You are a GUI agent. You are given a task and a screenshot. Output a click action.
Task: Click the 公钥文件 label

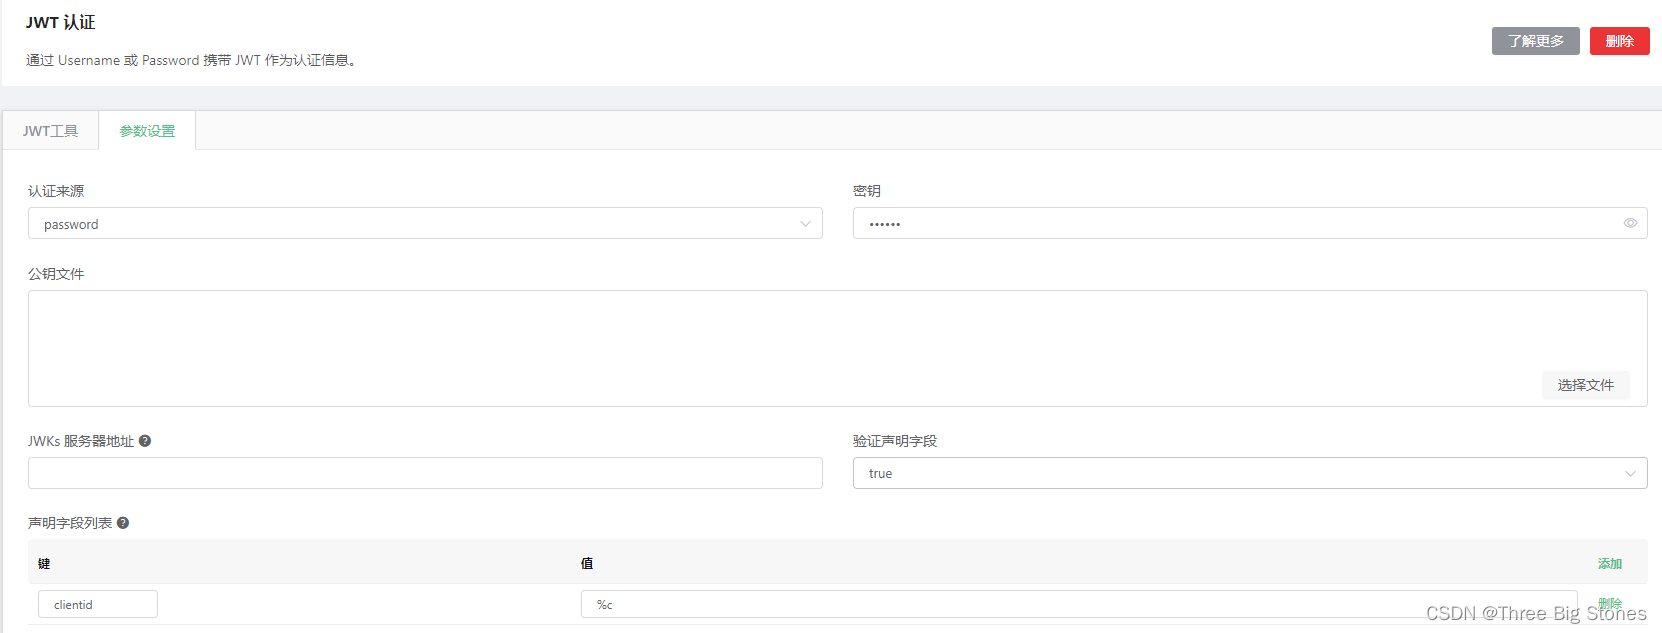click(x=56, y=274)
